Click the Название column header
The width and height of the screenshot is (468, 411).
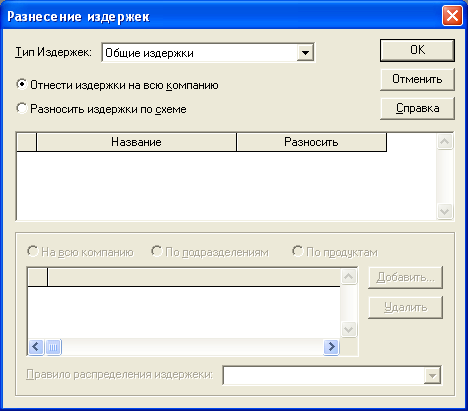[136, 142]
